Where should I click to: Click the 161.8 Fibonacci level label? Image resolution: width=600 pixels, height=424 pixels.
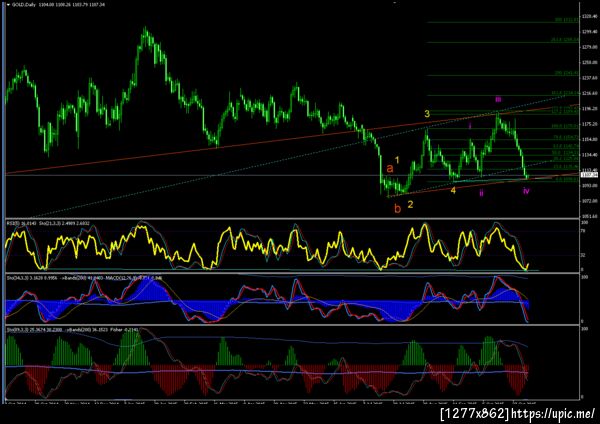[x=564, y=93]
